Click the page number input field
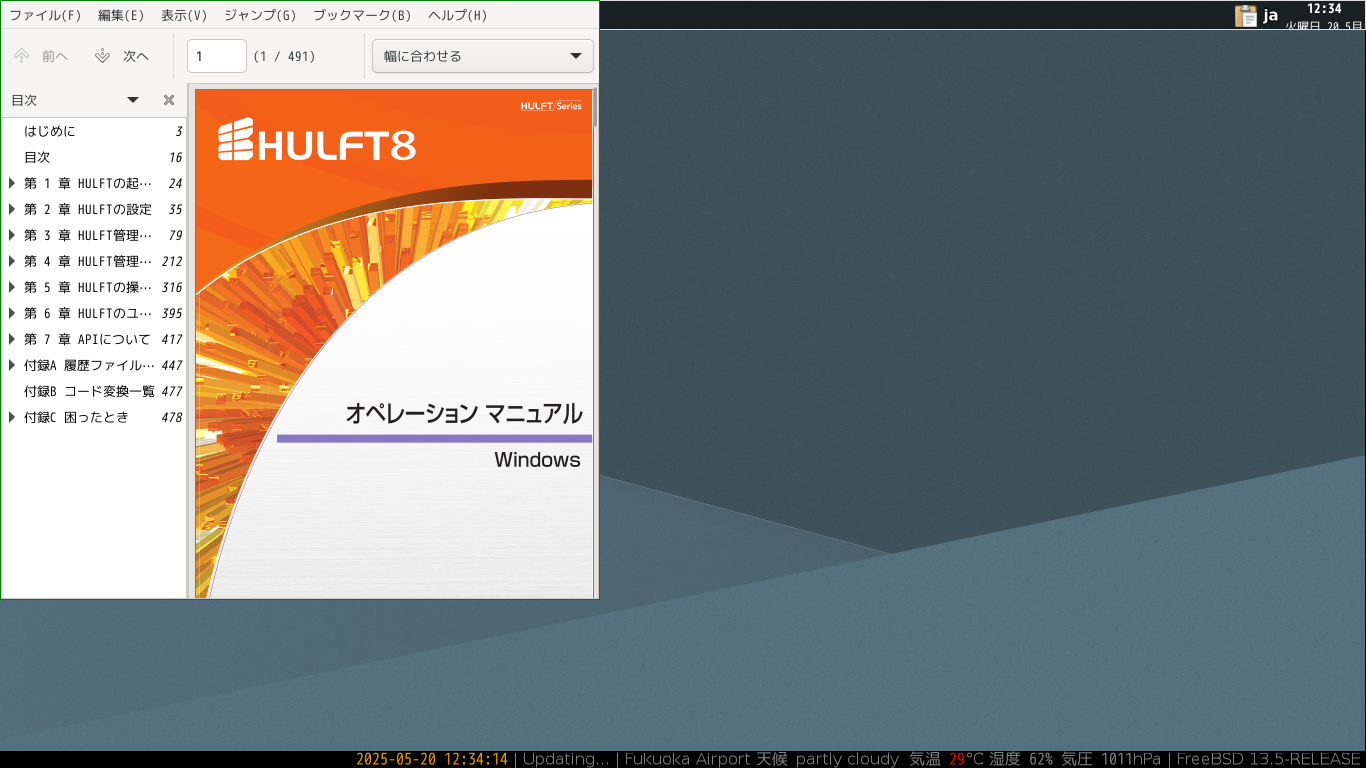This screenshot has height=768, width=1366. pyautogui.click(x=217, y=56)
